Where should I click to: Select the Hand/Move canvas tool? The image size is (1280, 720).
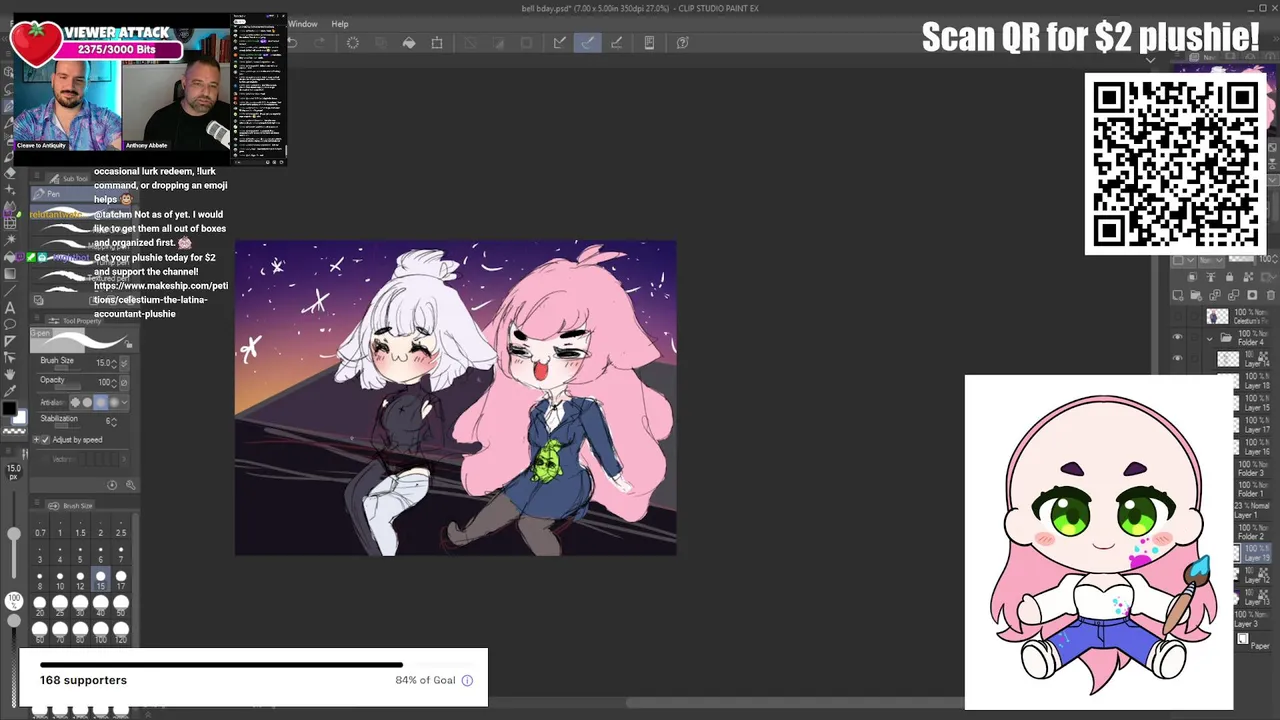click(10, 374)
